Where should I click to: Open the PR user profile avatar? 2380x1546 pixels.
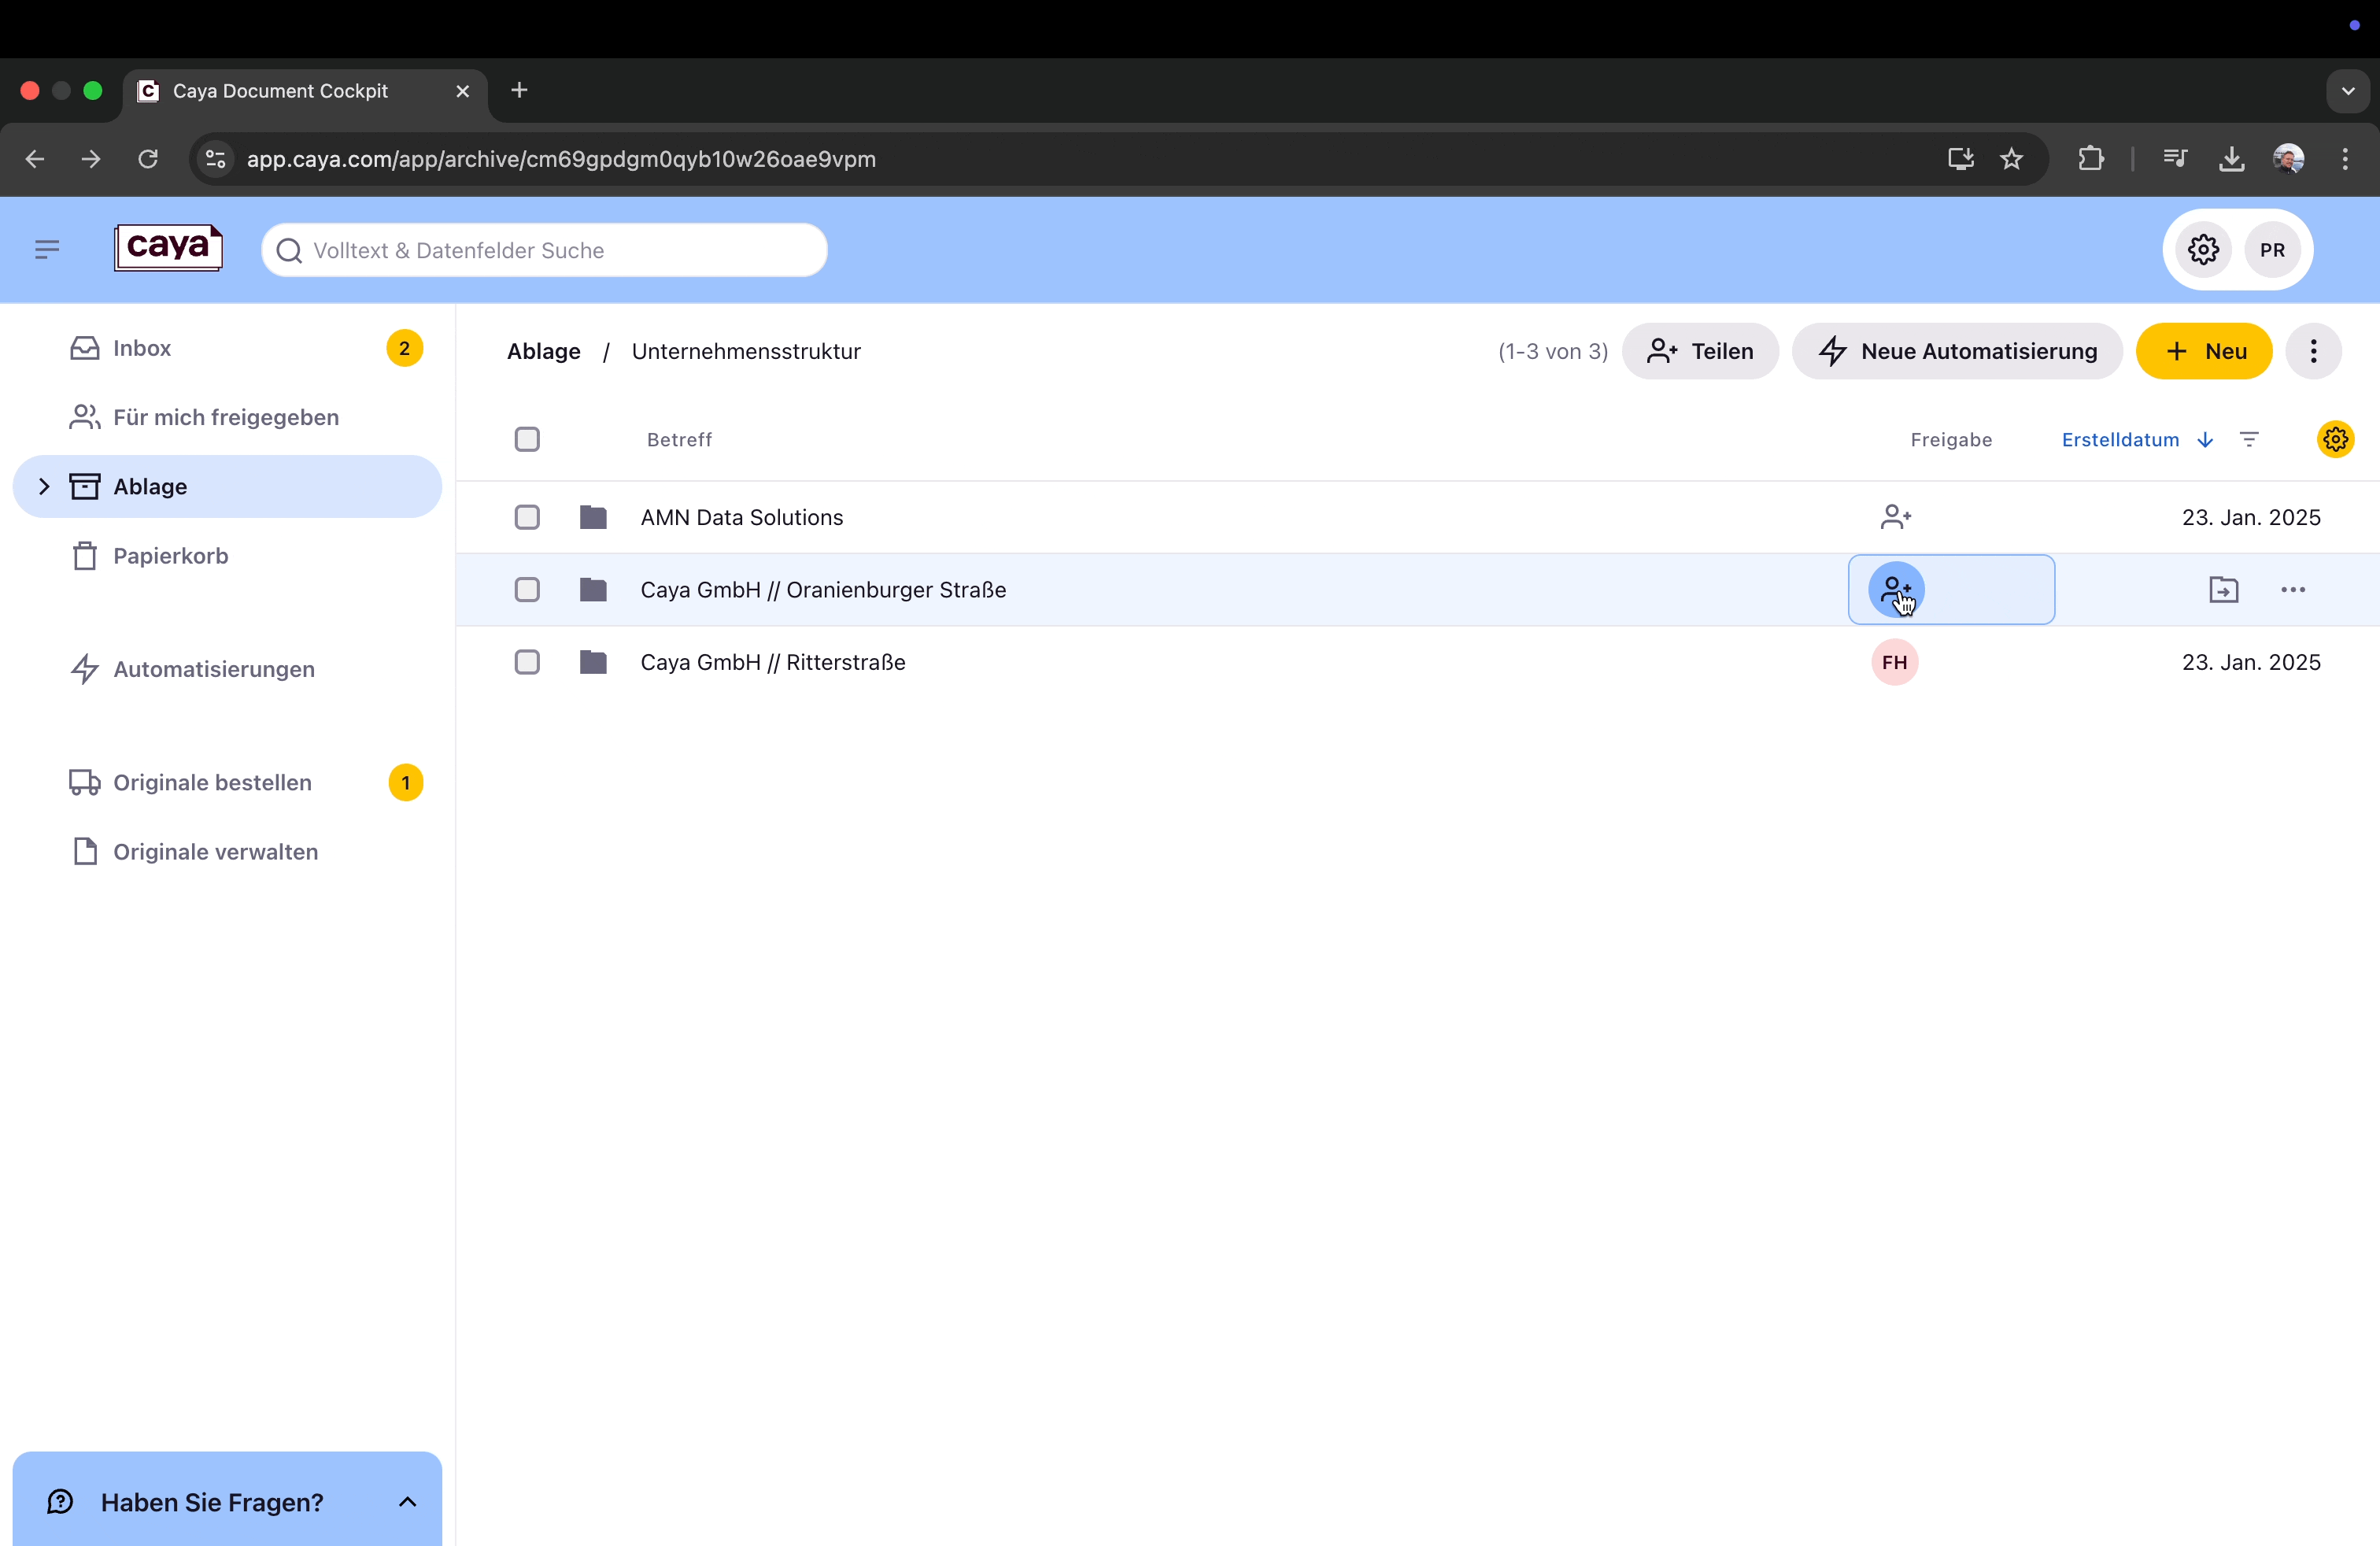pos(2272,250)
